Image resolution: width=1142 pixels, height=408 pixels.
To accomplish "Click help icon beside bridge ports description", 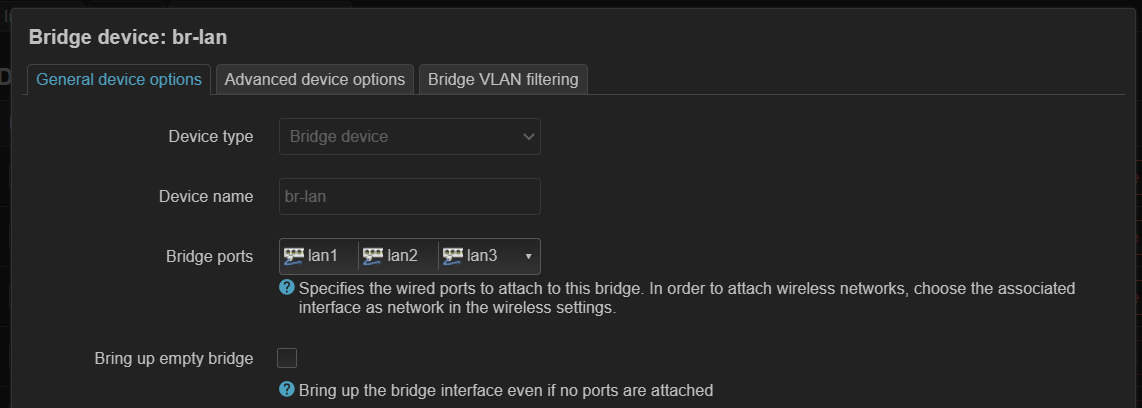I will point(287,288).
